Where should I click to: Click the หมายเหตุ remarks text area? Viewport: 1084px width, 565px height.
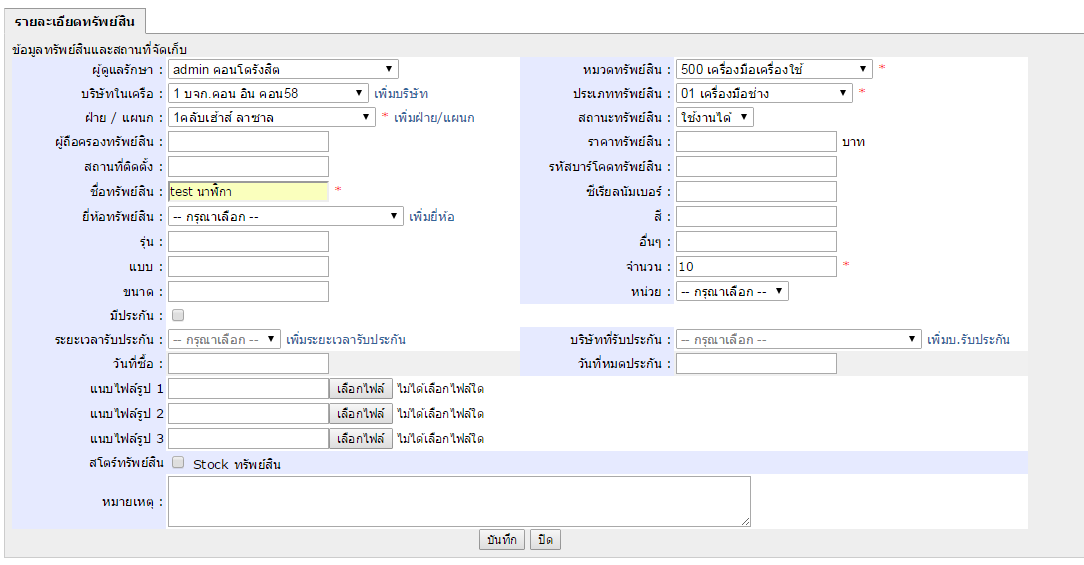(459, 501)
